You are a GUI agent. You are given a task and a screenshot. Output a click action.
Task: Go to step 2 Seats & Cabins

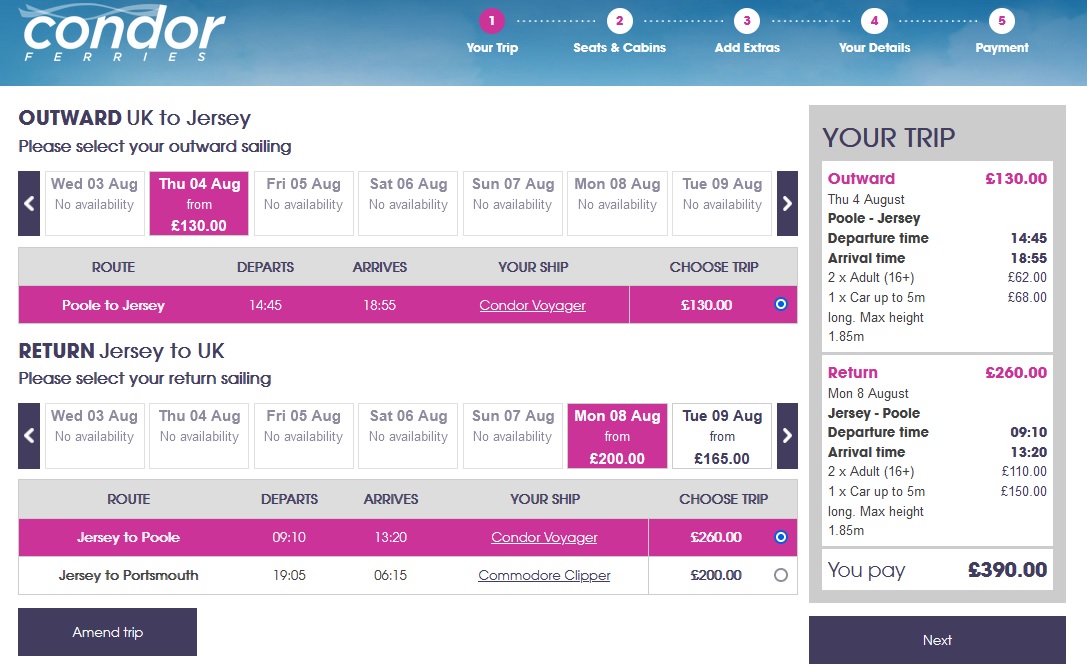point(619,21)
